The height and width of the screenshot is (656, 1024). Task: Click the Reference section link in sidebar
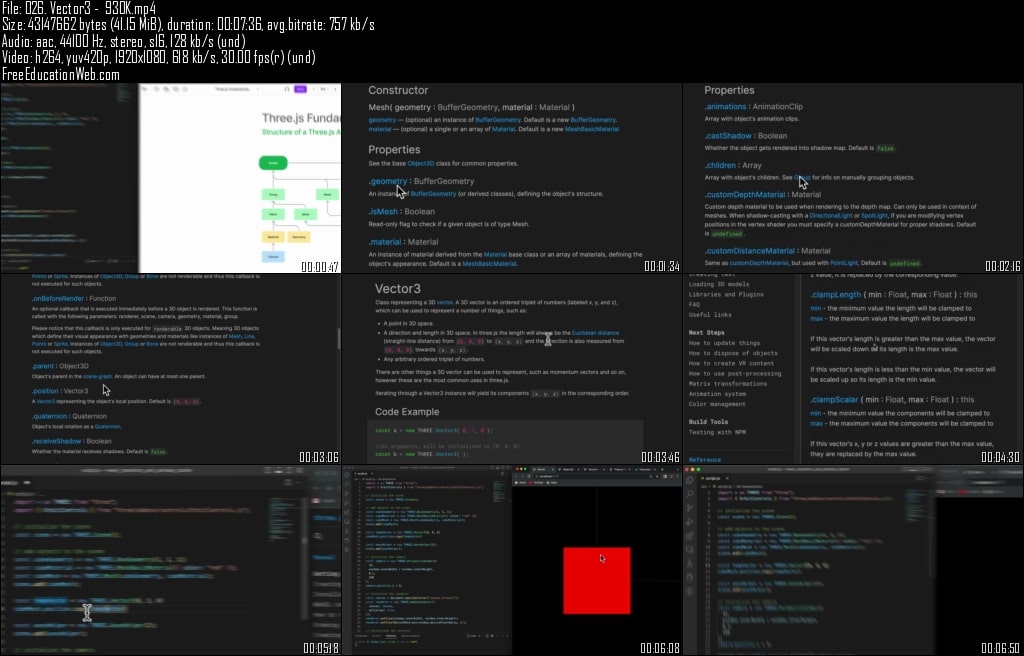[705, 460]
